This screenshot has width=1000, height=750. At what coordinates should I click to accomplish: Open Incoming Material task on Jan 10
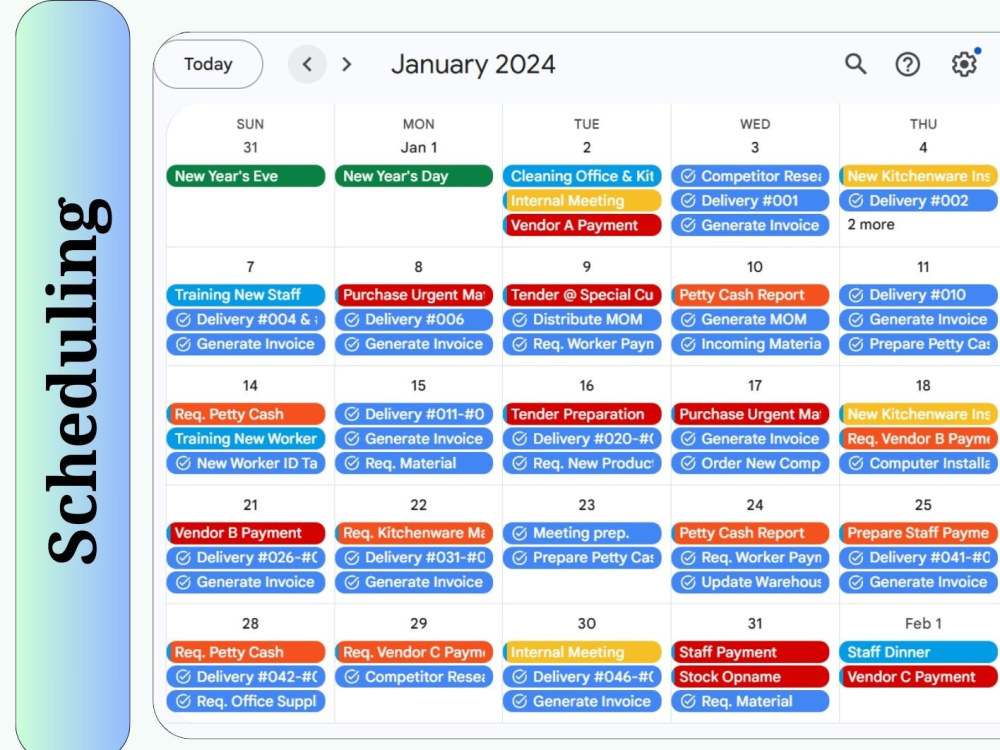tap(750, 344)
